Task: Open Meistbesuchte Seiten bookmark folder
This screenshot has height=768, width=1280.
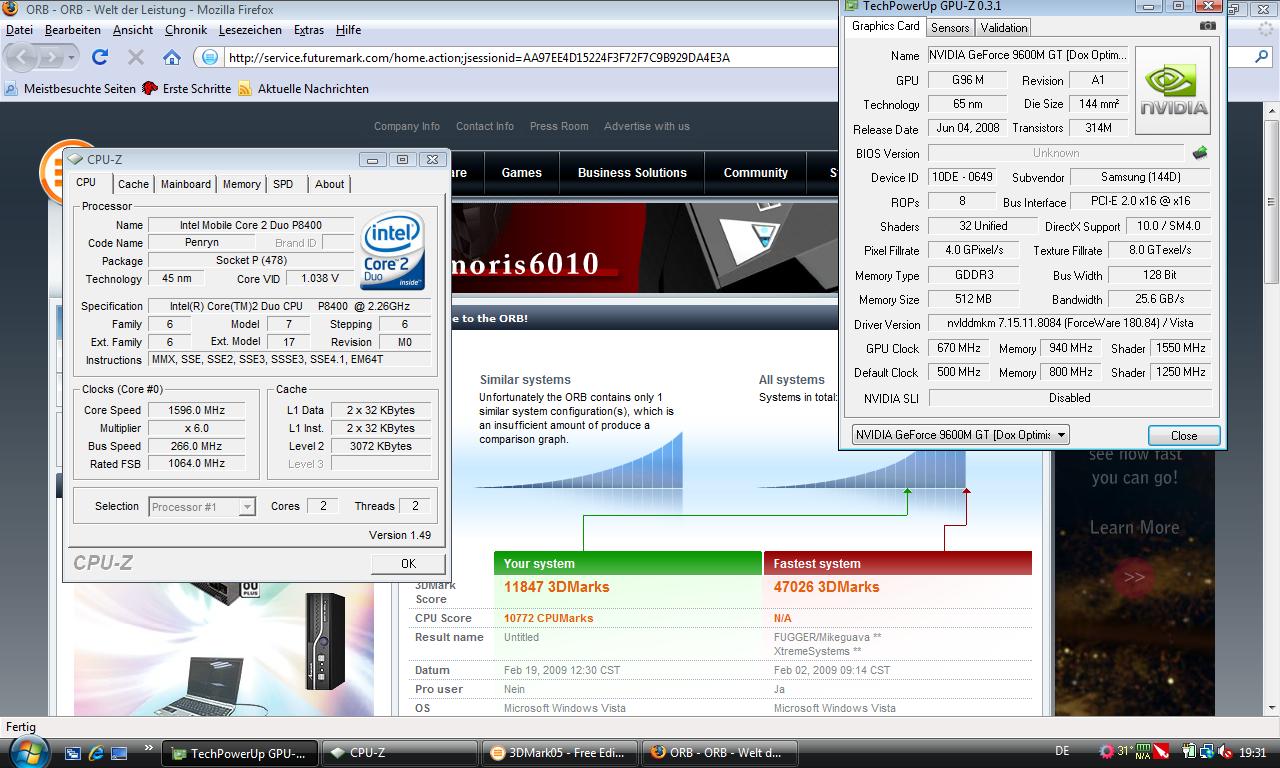Action: click(70, 89)
